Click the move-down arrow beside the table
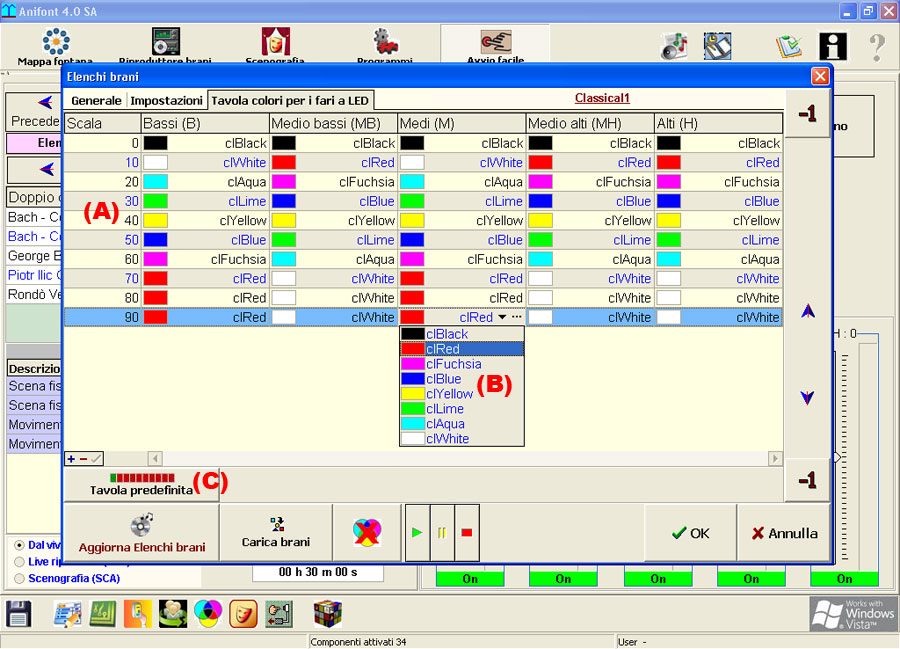Image resolution: width=900 pixels, height=649 pixels. click(x=808, y=398)
